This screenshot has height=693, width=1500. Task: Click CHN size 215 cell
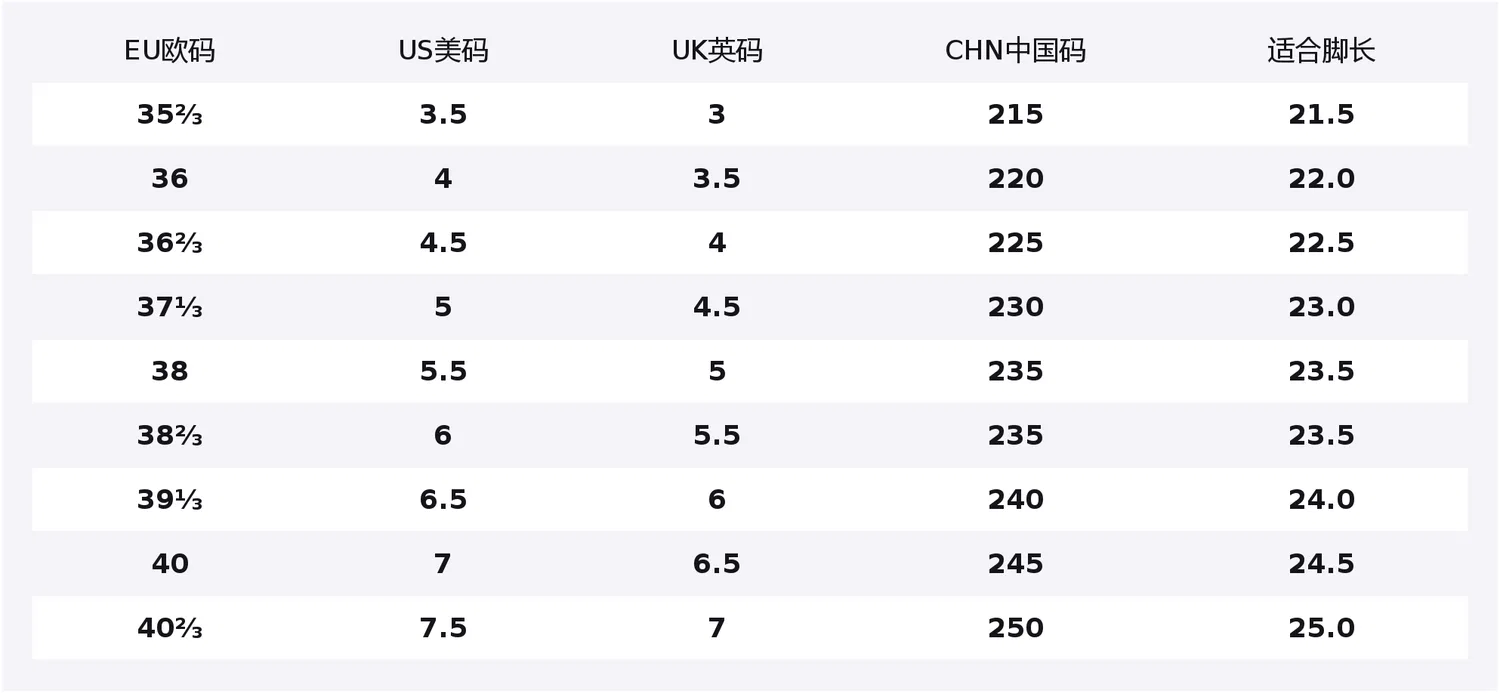tap(1015, 115)
